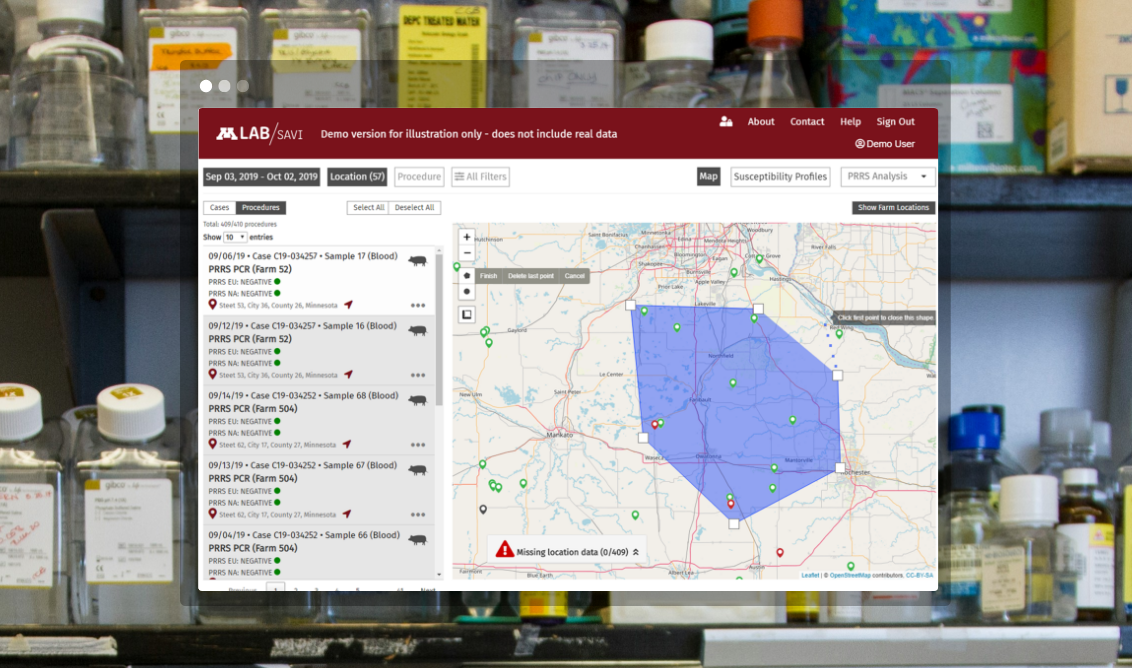Open the Location (57) filter
Viewport: 1132px width, 668px height.
point(357,176)
